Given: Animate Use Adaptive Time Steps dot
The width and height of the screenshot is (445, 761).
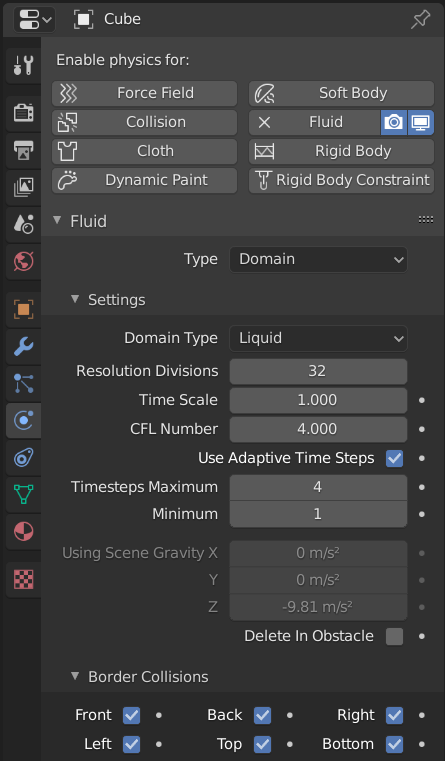Looking at the screenshot, I should [422, 458].
